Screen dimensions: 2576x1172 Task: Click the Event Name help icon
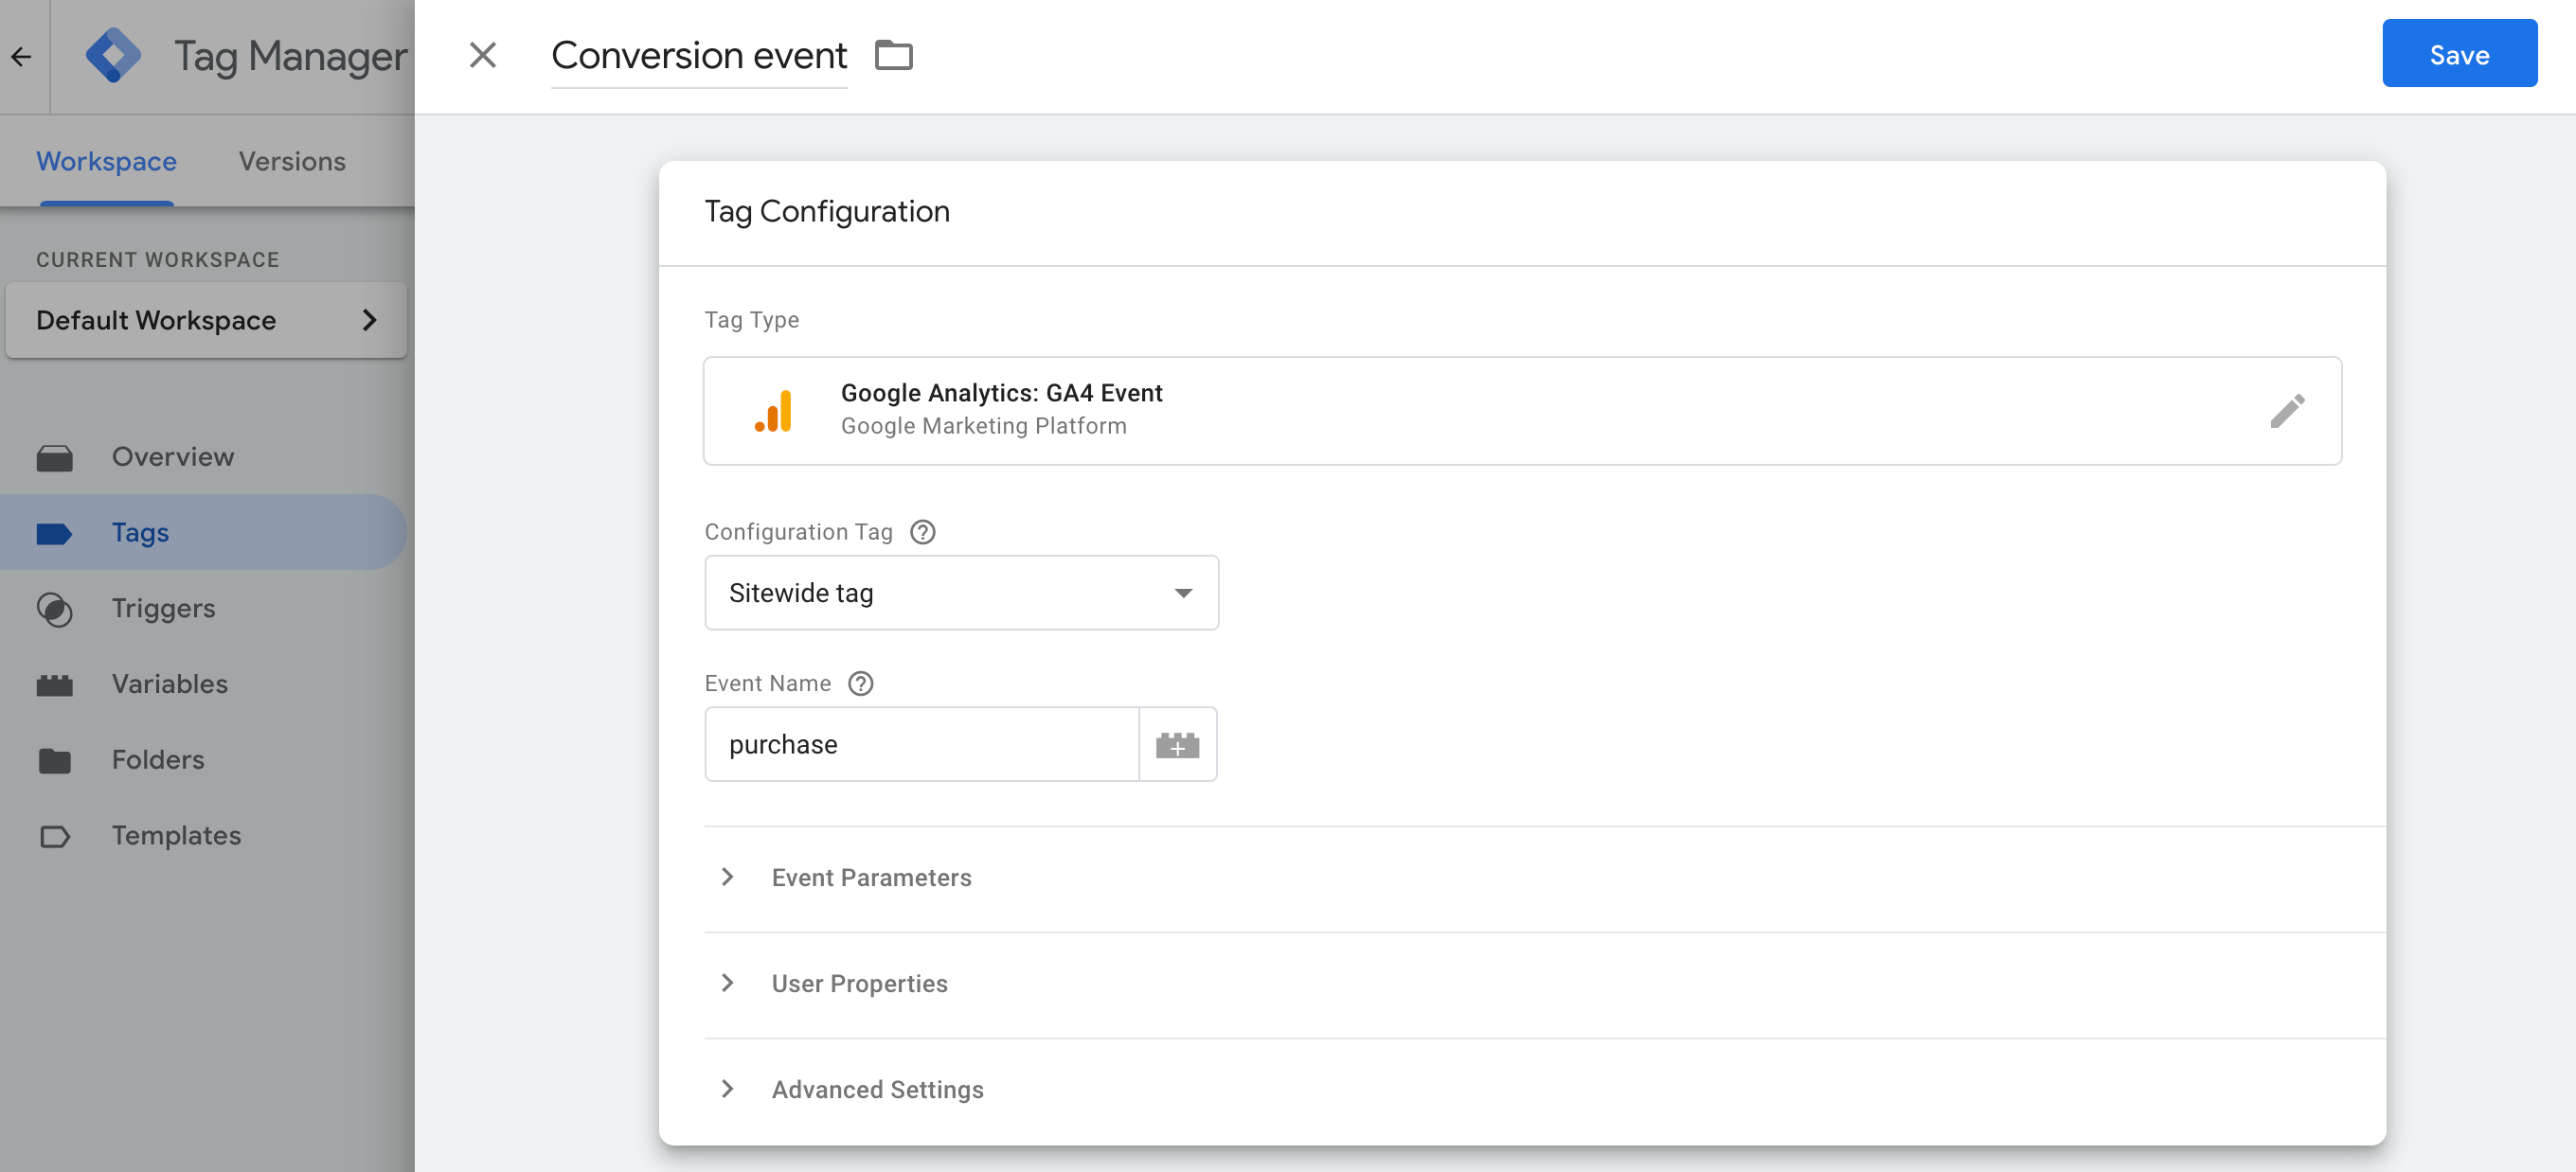click(x=861, y=683)
